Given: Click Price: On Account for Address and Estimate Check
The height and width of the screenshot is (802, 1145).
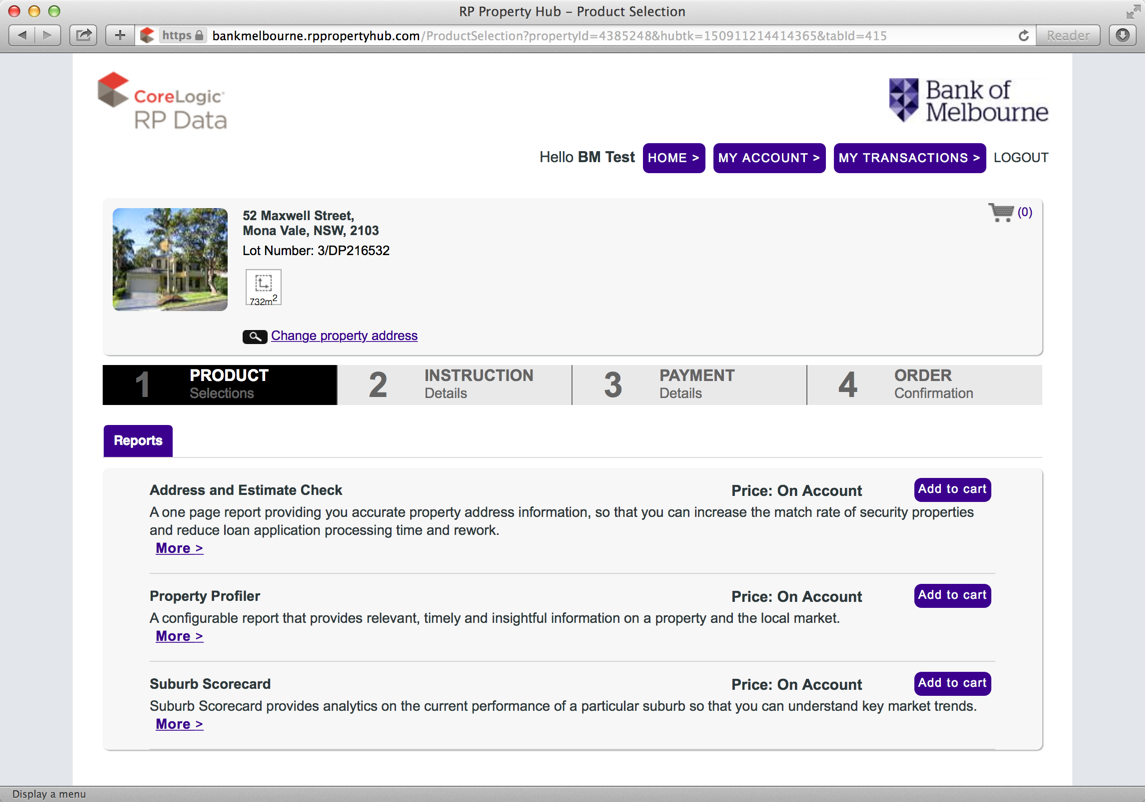Looking at the screenshot, I should point(797,491).
